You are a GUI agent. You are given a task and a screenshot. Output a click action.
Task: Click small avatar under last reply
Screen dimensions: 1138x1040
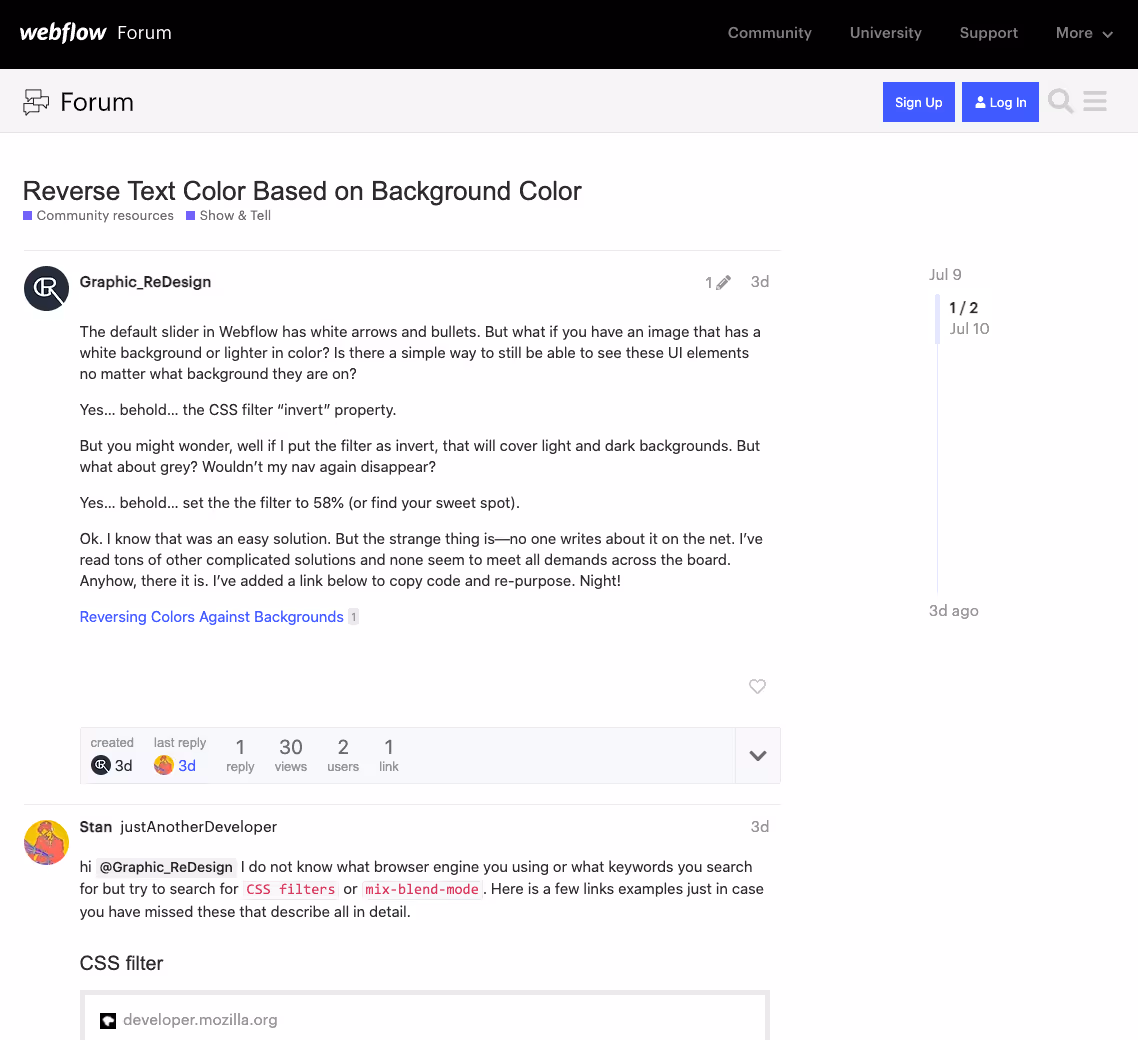164,765
